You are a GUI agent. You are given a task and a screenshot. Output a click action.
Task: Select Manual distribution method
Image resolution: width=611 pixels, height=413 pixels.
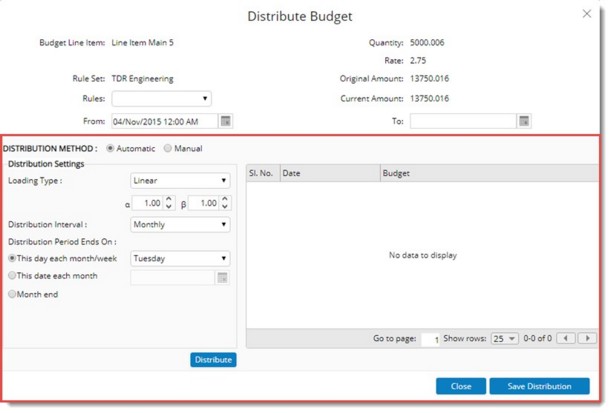[167, 149]
